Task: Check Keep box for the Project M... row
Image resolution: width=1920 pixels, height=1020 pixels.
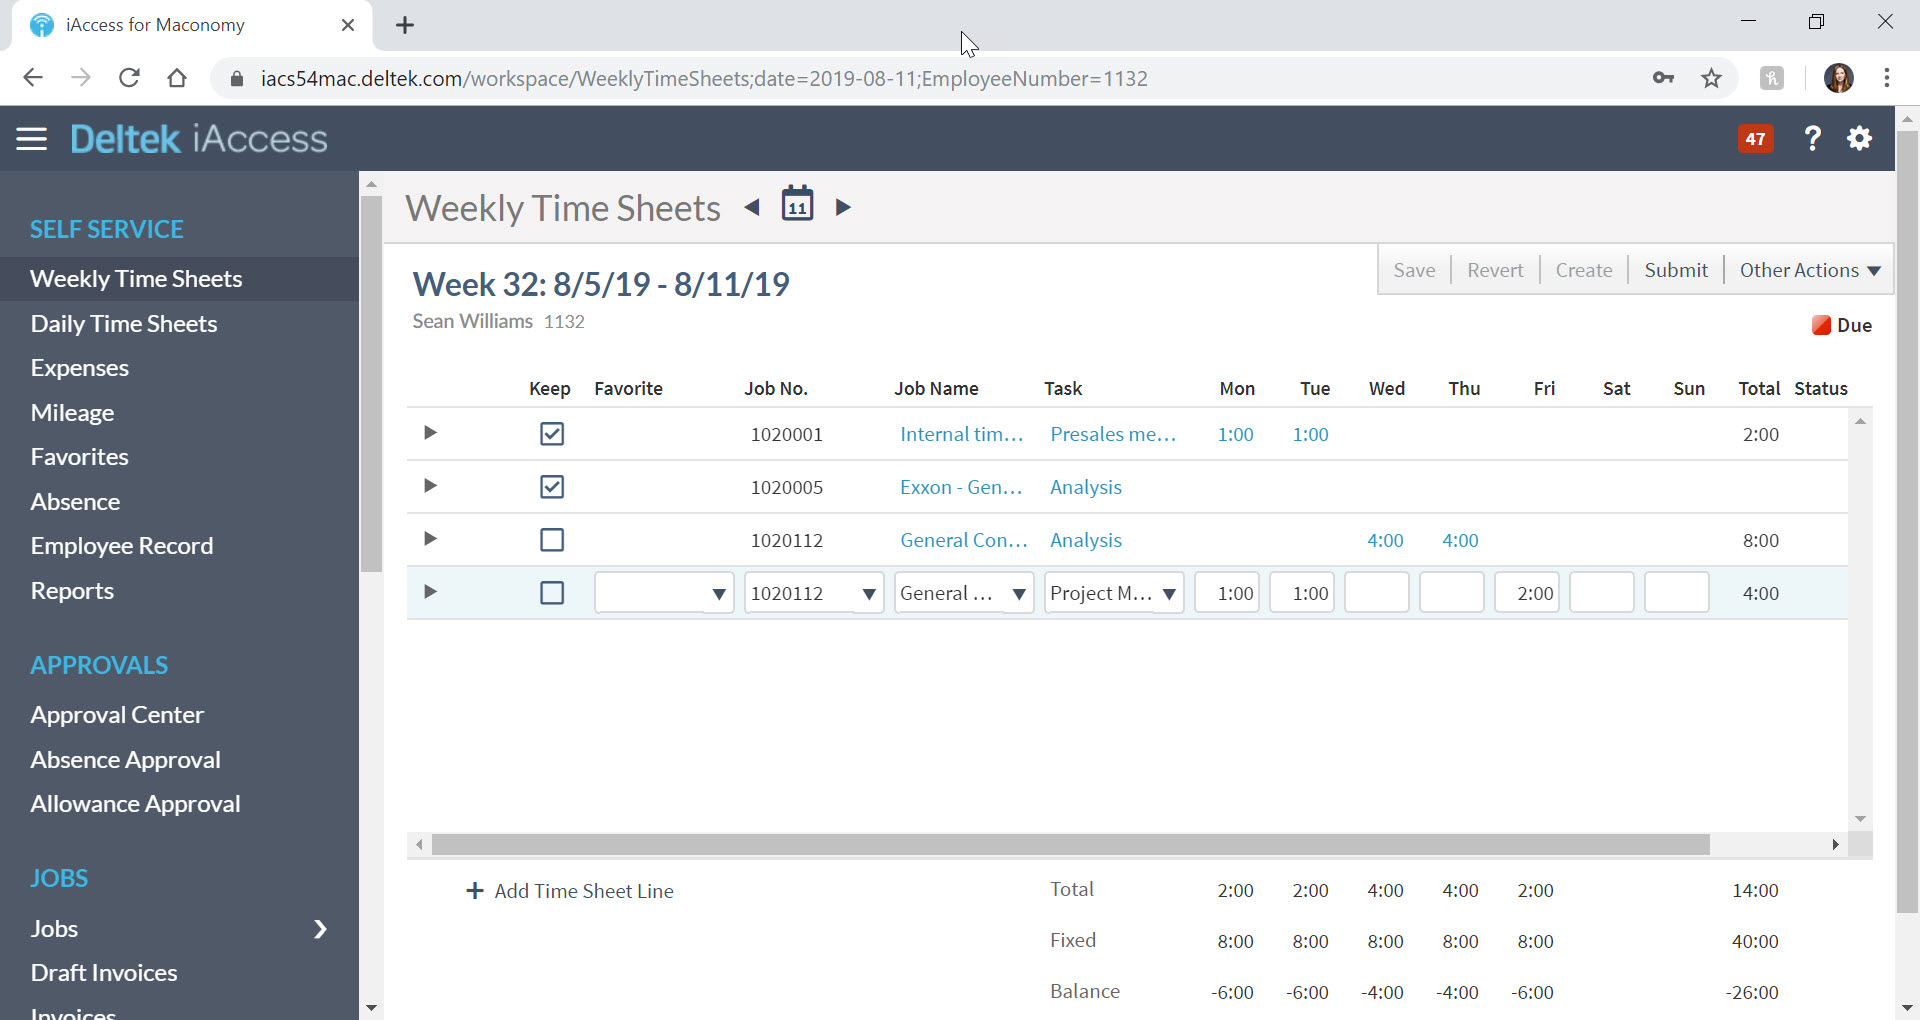Action: (551, 593)
